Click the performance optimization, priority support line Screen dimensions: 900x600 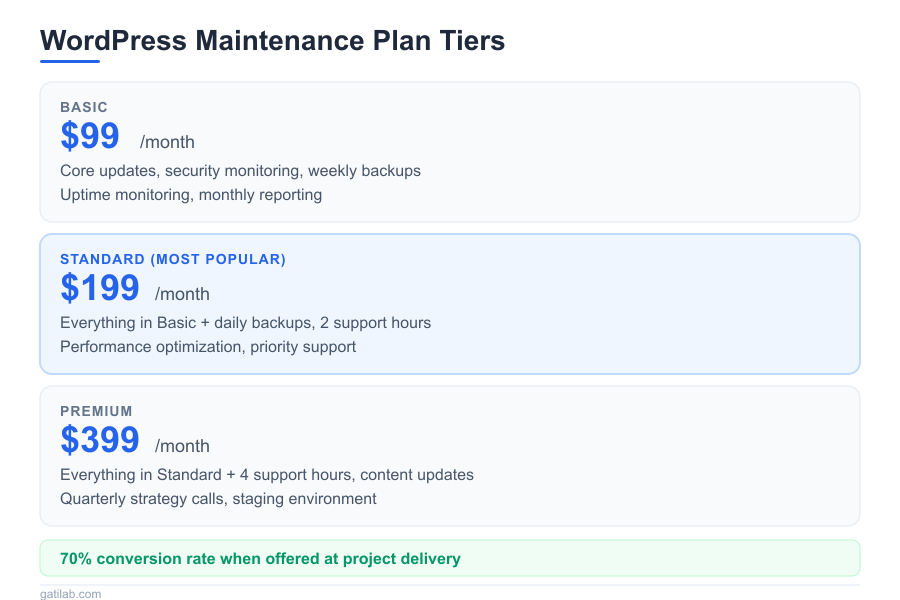(x=208, y=347)
